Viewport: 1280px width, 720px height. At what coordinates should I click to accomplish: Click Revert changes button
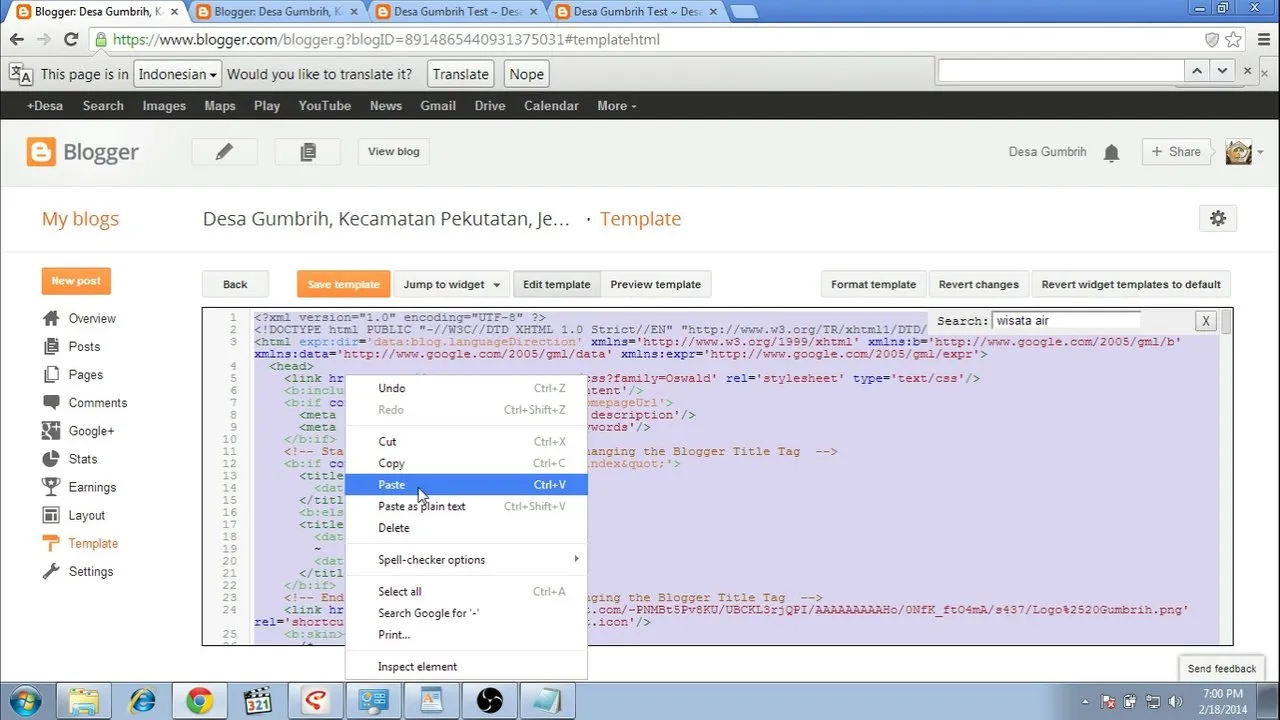coord(978,284)
